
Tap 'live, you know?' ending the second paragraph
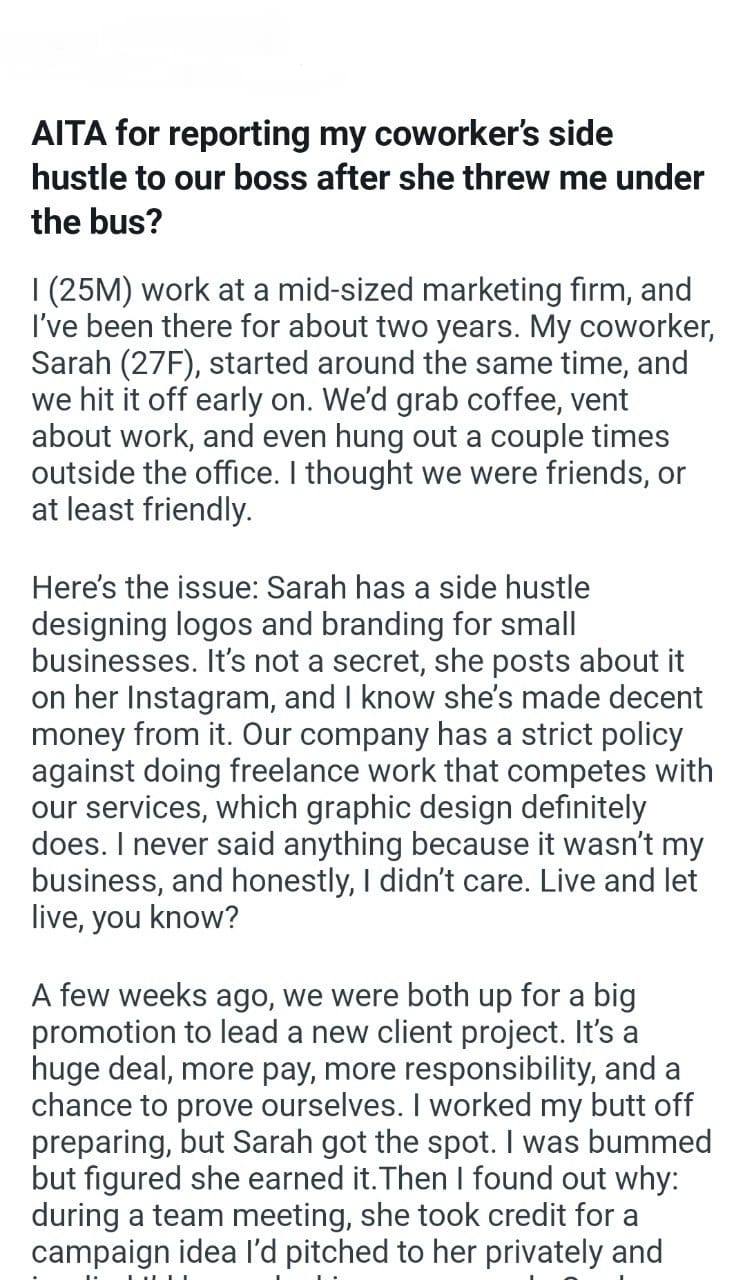click(135, 918)
